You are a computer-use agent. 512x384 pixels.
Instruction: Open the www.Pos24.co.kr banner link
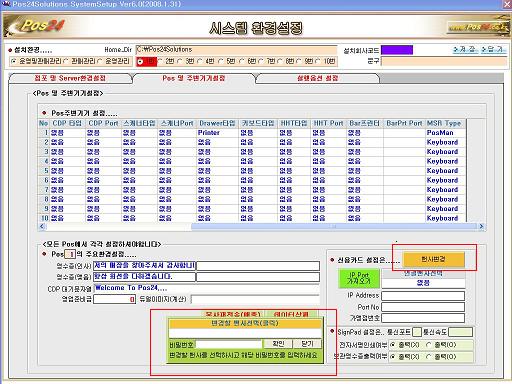478,27
